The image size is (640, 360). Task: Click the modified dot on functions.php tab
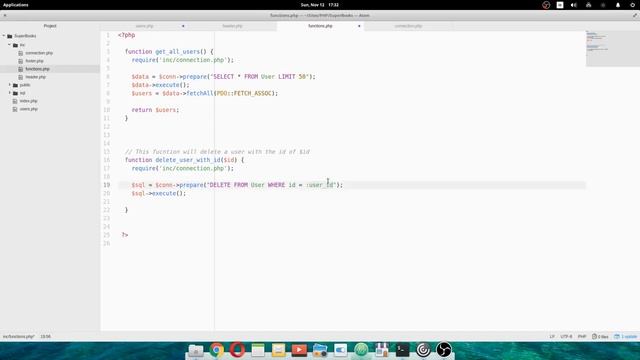coord(359,26)
